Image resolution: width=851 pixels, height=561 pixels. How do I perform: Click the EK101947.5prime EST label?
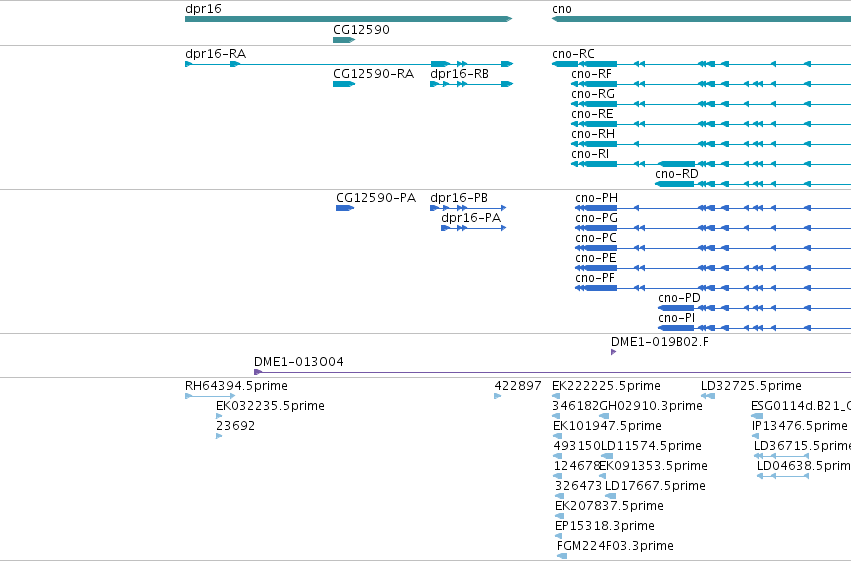coord(607,426)
